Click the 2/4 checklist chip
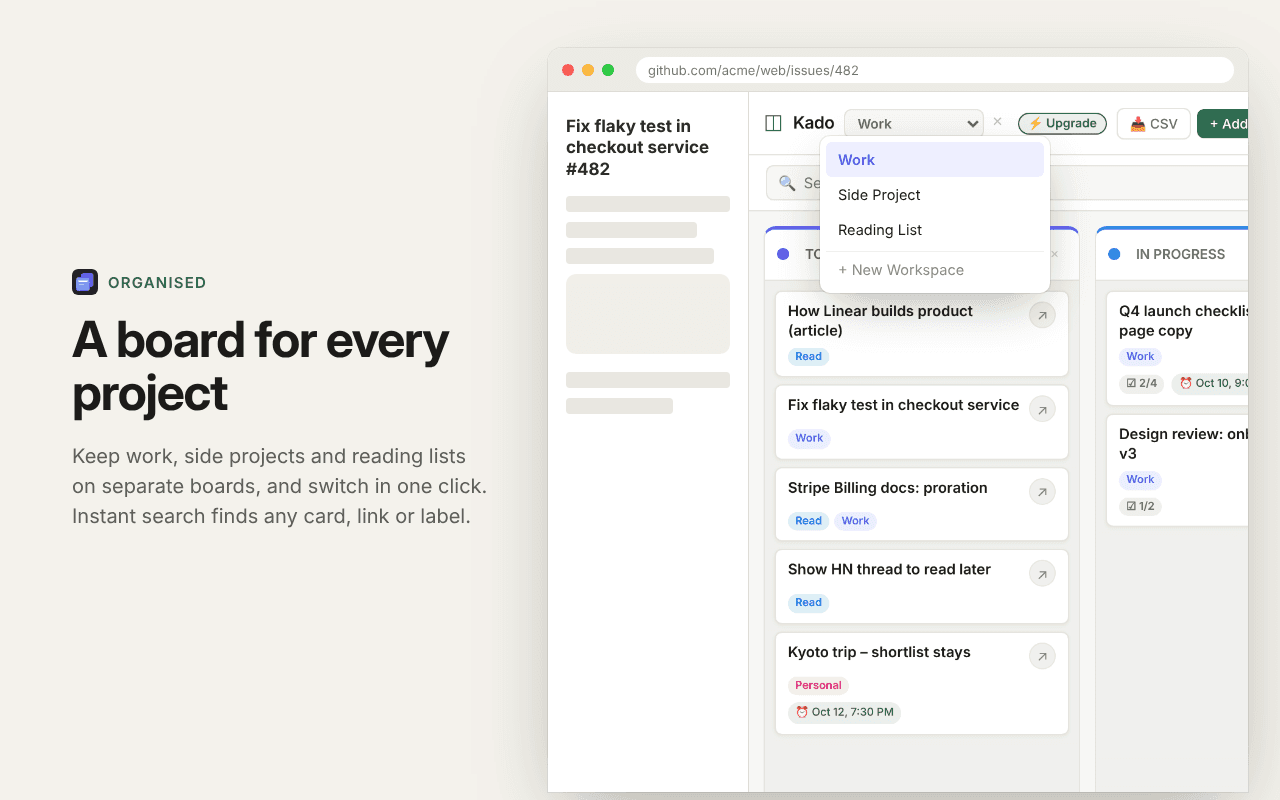 click(1141, 383)
